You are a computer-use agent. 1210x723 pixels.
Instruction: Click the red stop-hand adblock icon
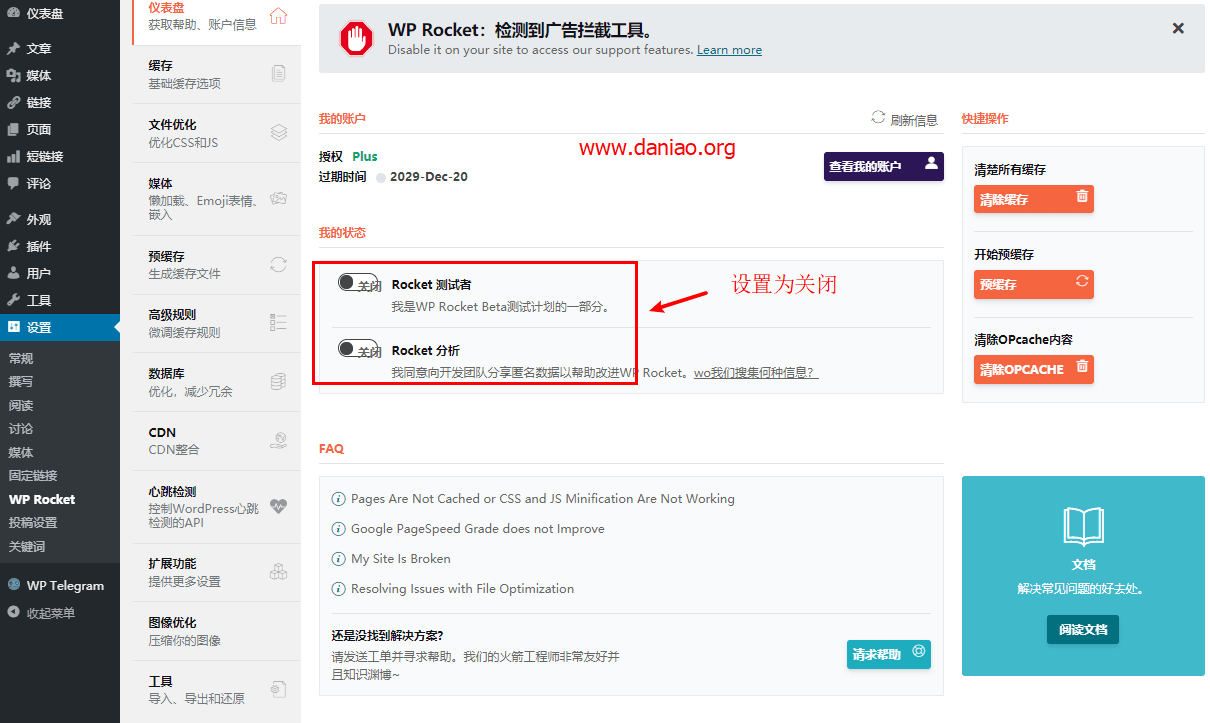tap(356, 38)
